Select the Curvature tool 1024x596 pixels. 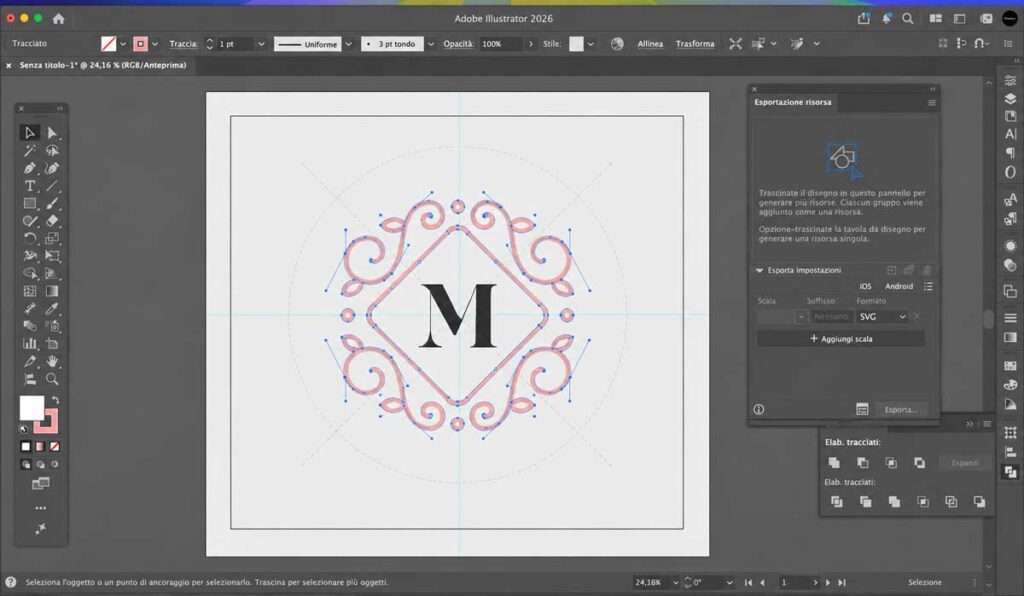tap(52, 168)
